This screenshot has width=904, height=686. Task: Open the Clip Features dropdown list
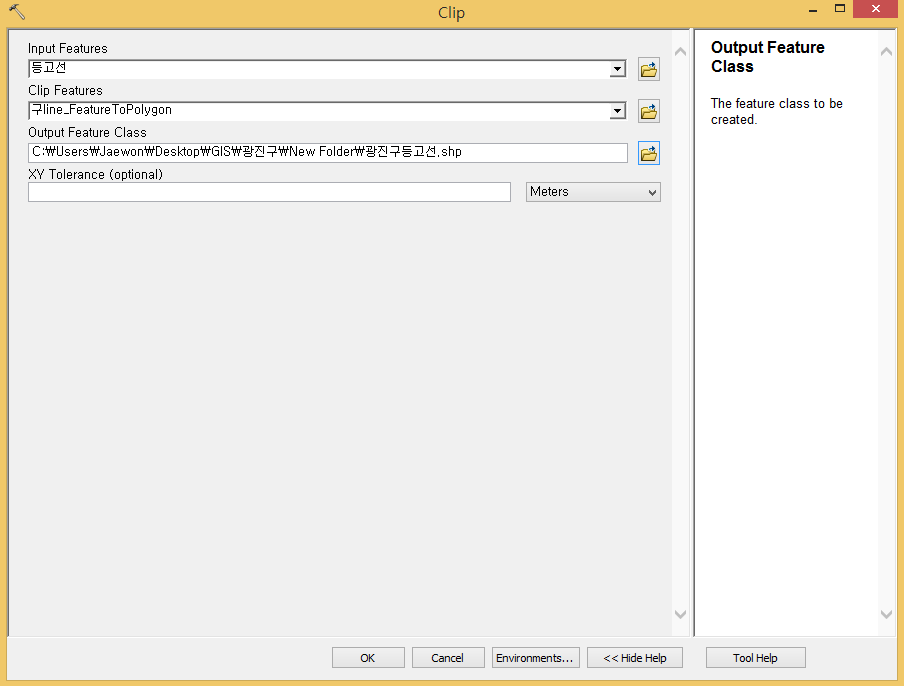[x=617, y=111]
